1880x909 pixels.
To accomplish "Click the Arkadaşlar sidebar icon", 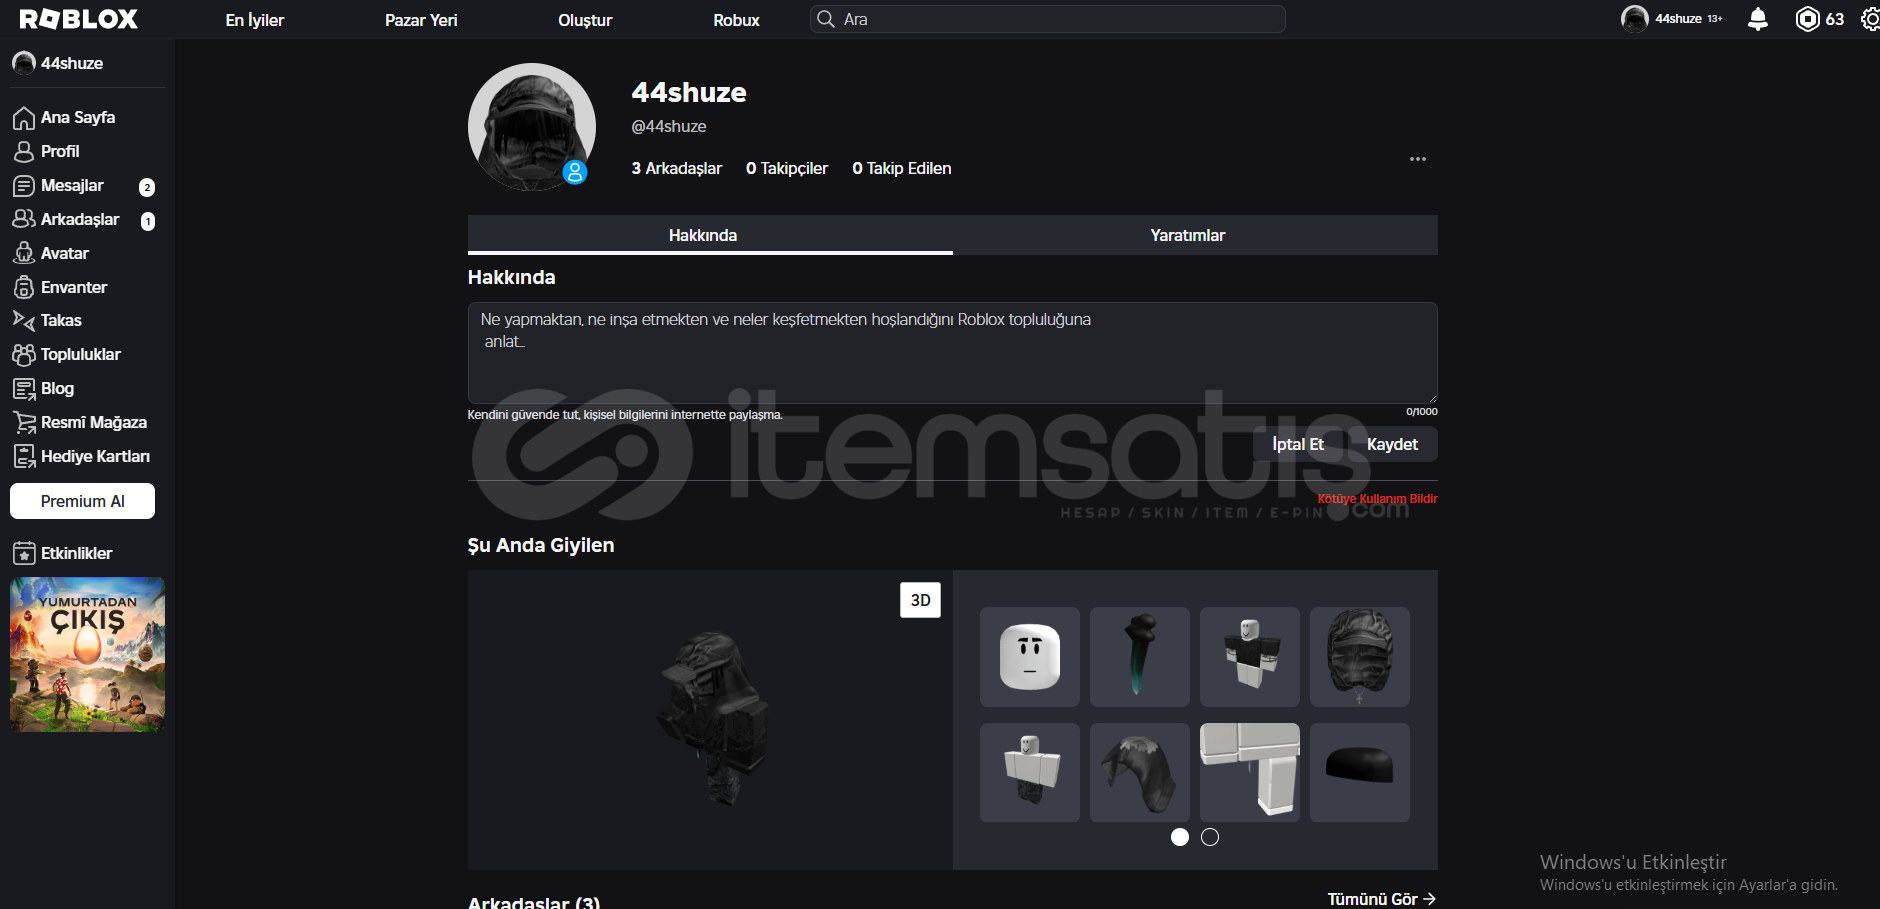I will coord(24,219).
